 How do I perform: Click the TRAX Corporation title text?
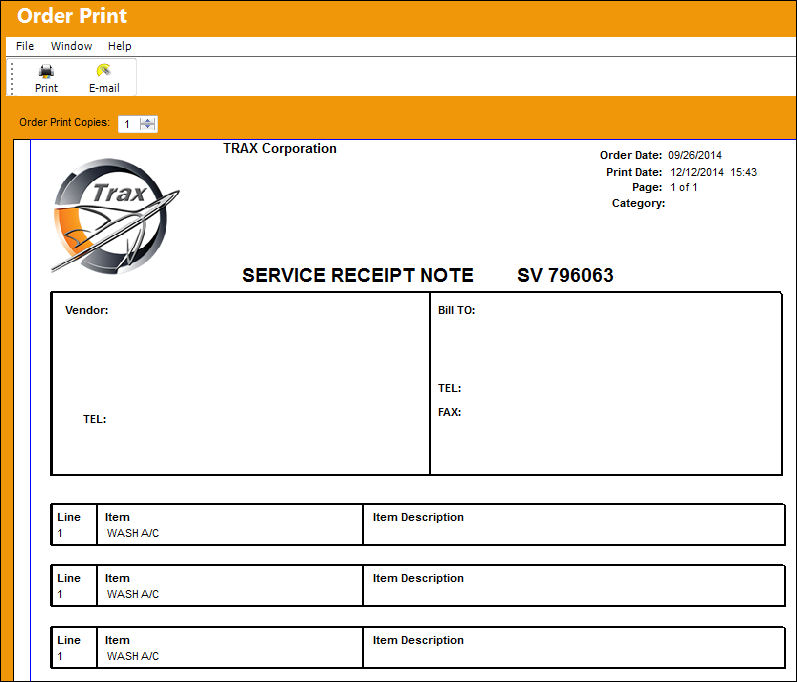[x=280, y=148]
